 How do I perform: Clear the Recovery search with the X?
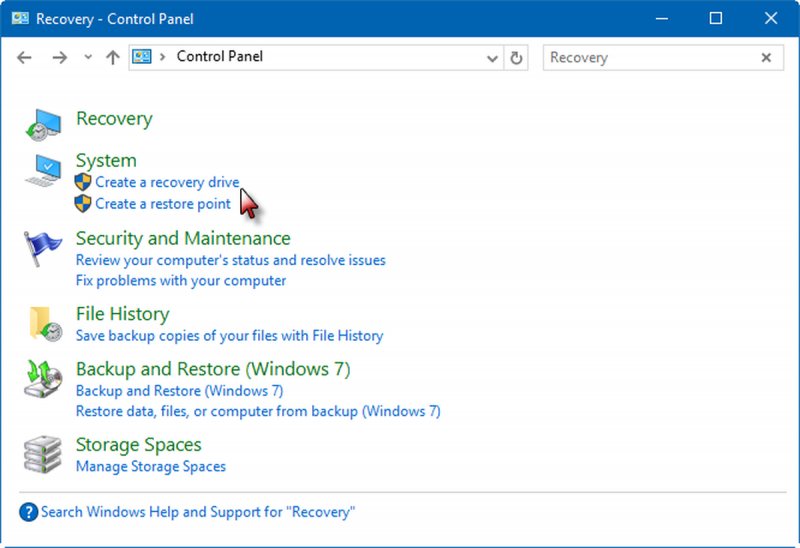point(766,58)
